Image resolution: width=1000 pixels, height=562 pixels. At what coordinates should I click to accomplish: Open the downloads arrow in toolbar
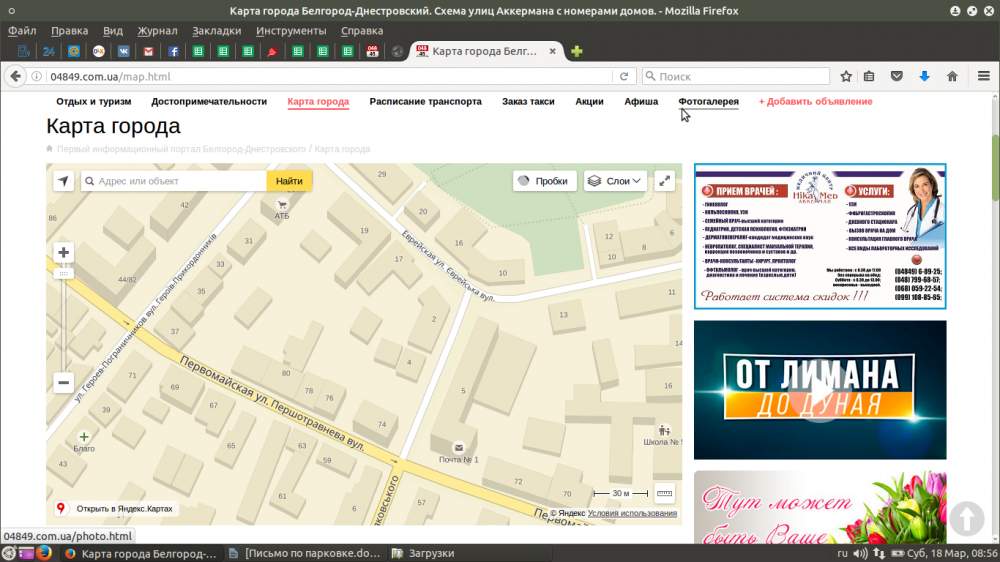pos(924,76)
